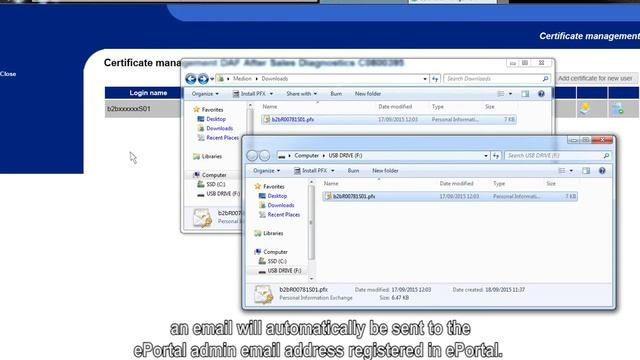
Task: Open Install PFX dropdown arrow, Downloads window
Action: 271,94
